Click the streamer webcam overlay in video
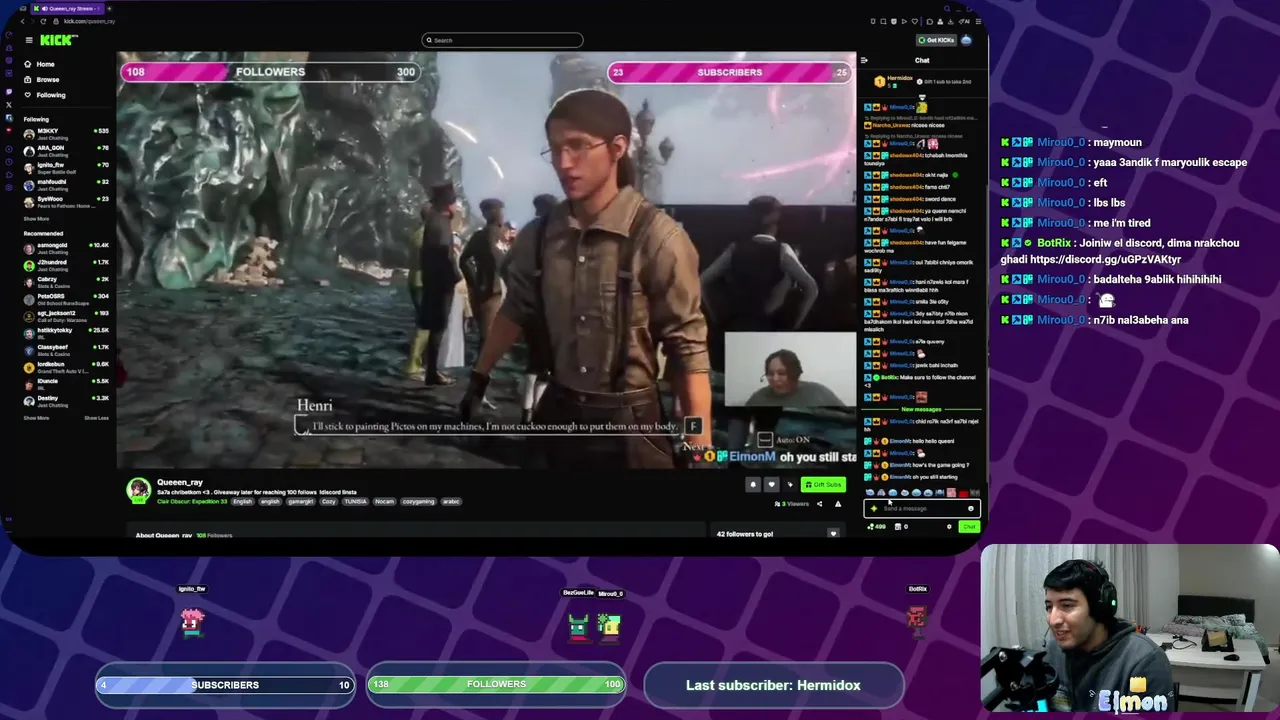The height and width of the screenshot is (720, 1280). (x=790, y=371)
